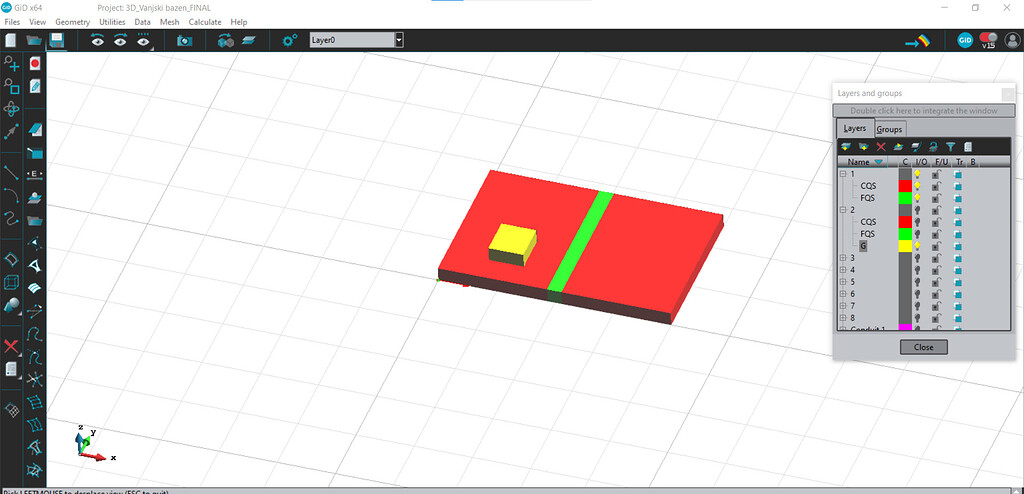
Task: Click the red color swatch of CQS under layer 1
Action: tap(905, 186)
